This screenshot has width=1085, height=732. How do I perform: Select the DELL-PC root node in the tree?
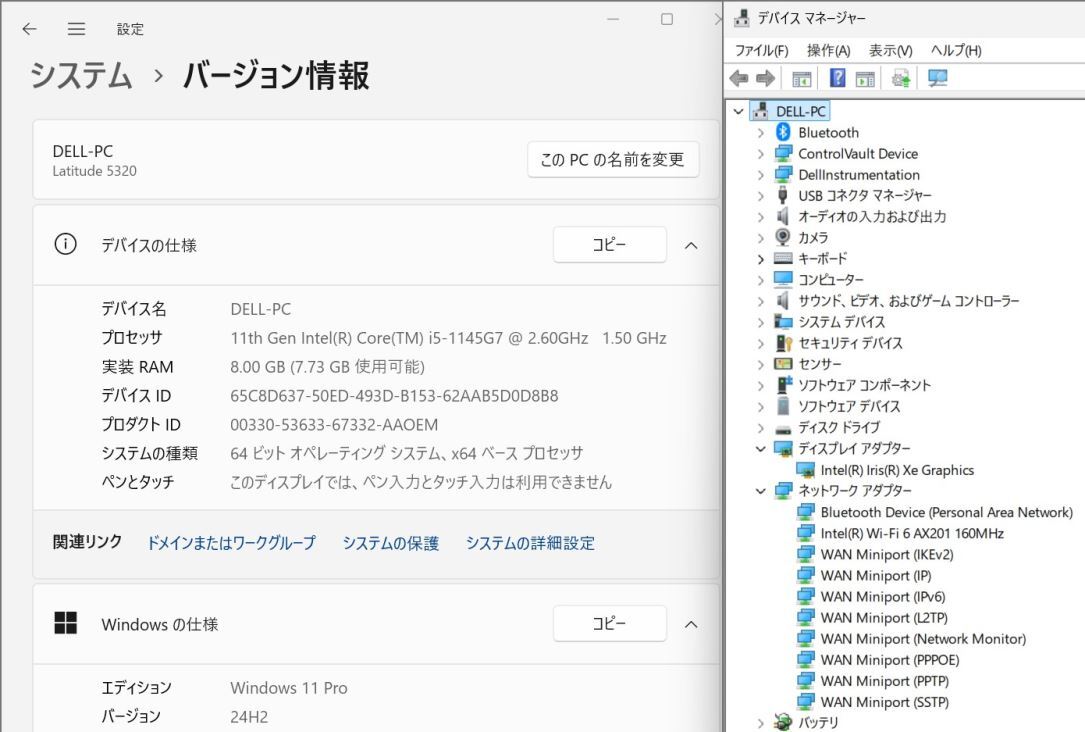(x=797, y=111)
